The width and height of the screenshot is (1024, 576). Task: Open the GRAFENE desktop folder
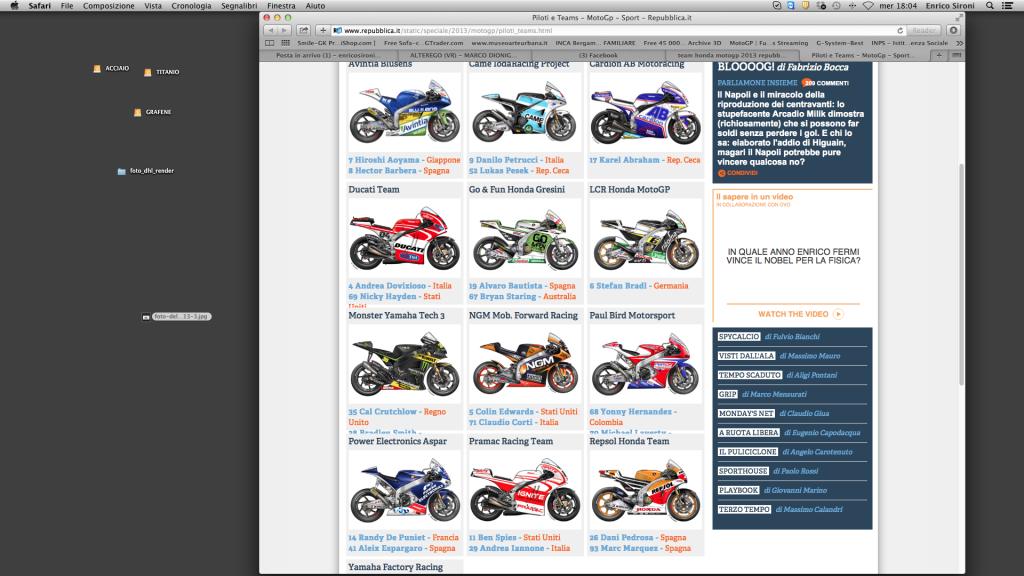[x=152, y=112]
